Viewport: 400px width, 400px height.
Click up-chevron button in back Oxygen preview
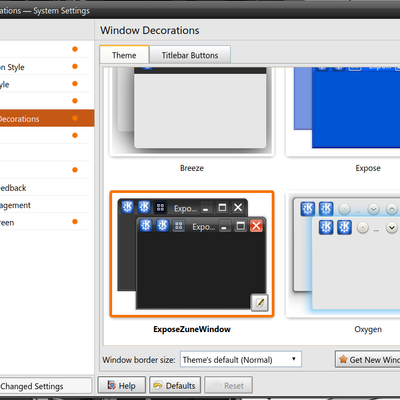(x=392, y=209)
